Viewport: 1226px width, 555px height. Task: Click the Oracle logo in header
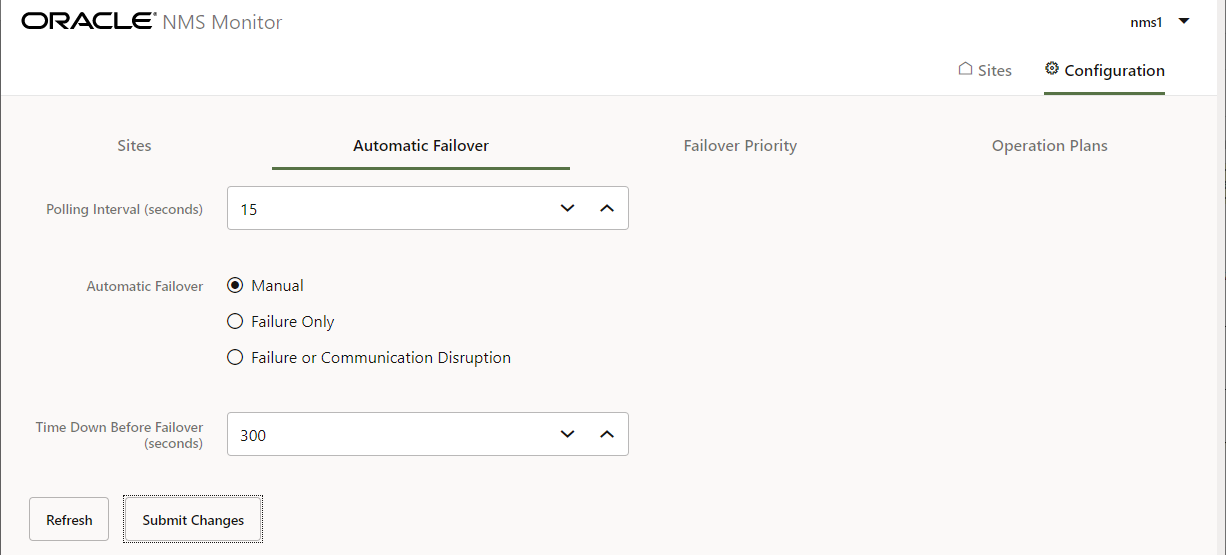pyautogui.click(x=89, y=21)
